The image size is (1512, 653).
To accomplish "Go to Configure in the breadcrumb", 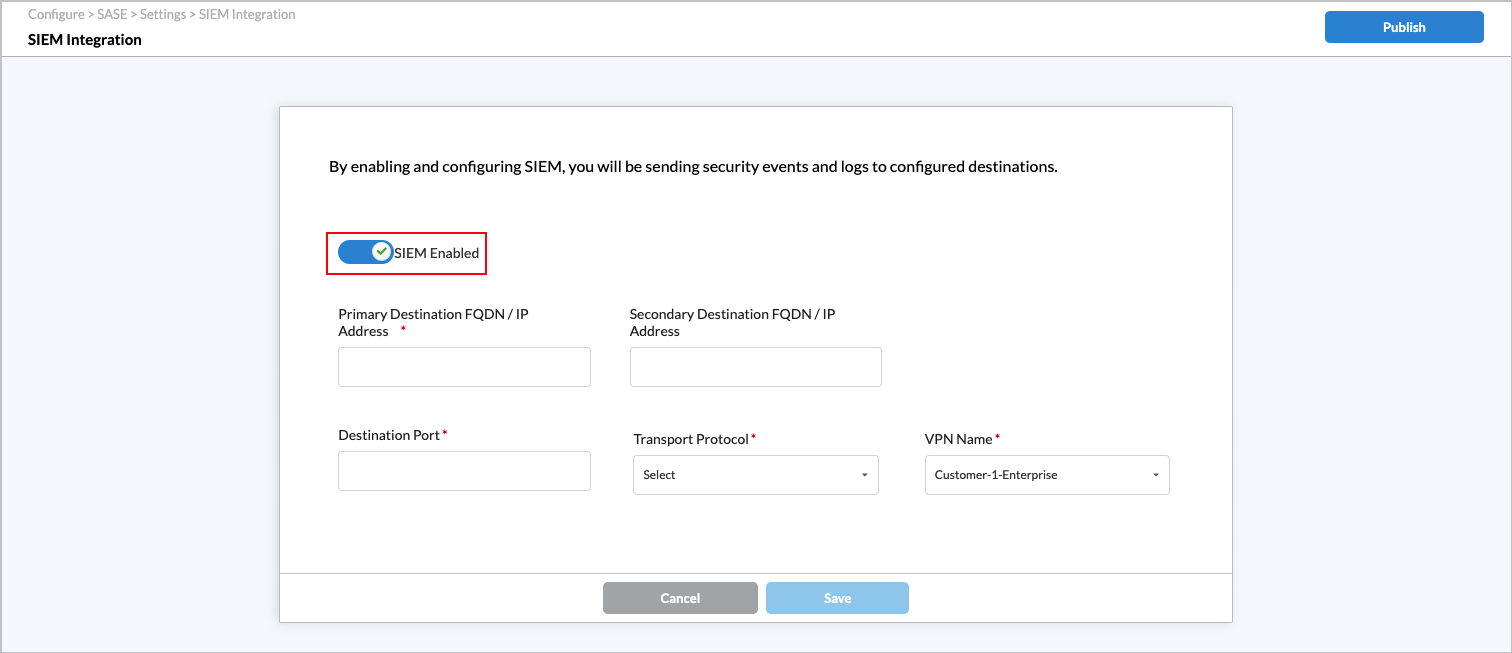I will coord(55,15).
